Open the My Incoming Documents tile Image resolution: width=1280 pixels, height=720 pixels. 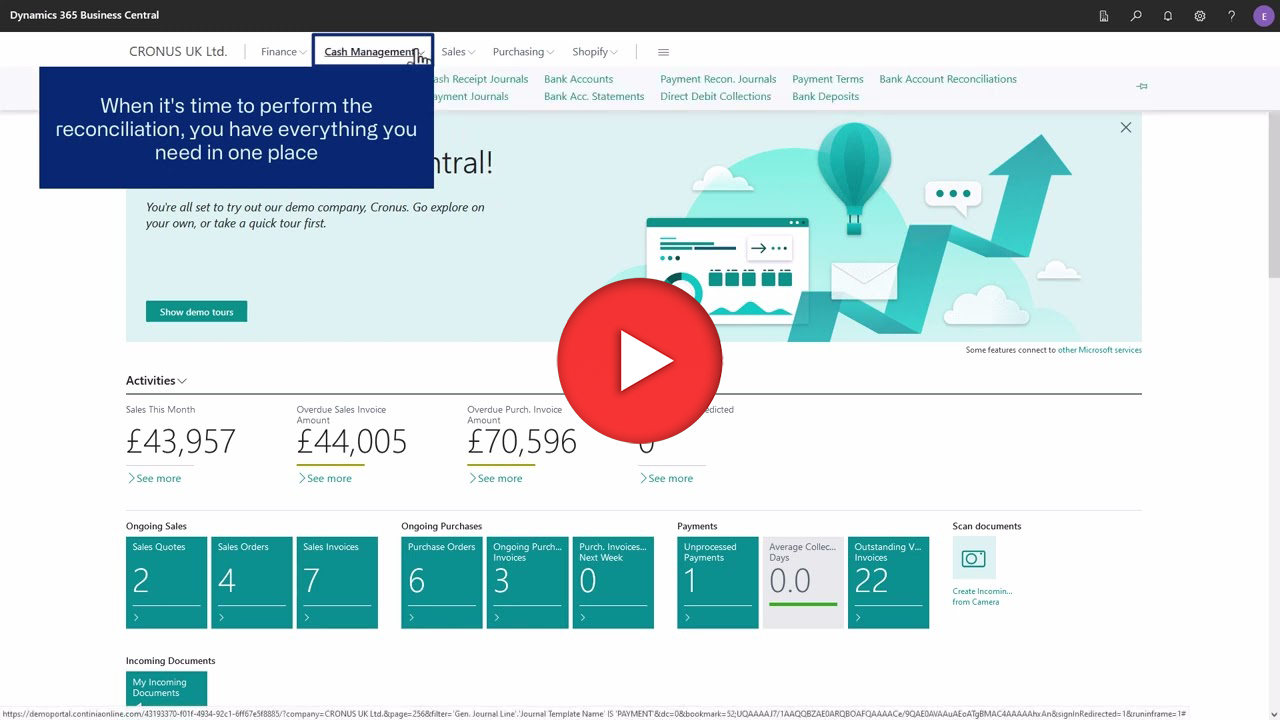[x=167, y=688]
